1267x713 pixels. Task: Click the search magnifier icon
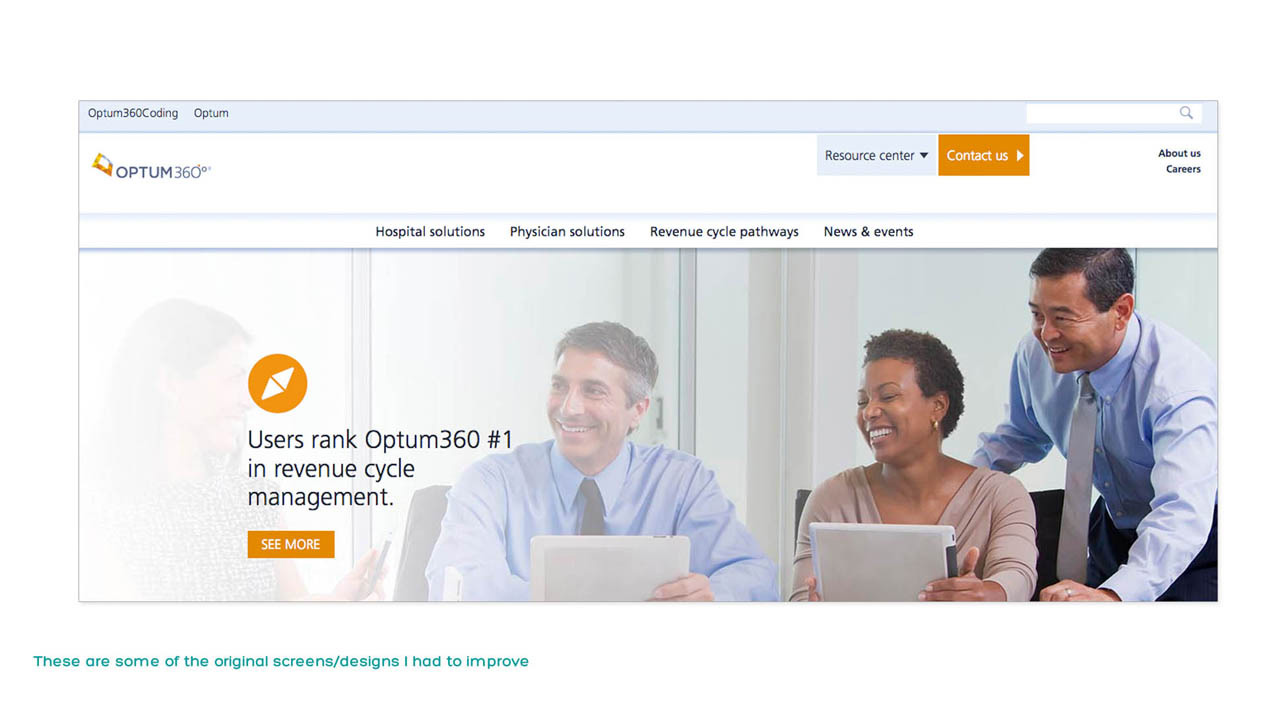point(1186,113)
